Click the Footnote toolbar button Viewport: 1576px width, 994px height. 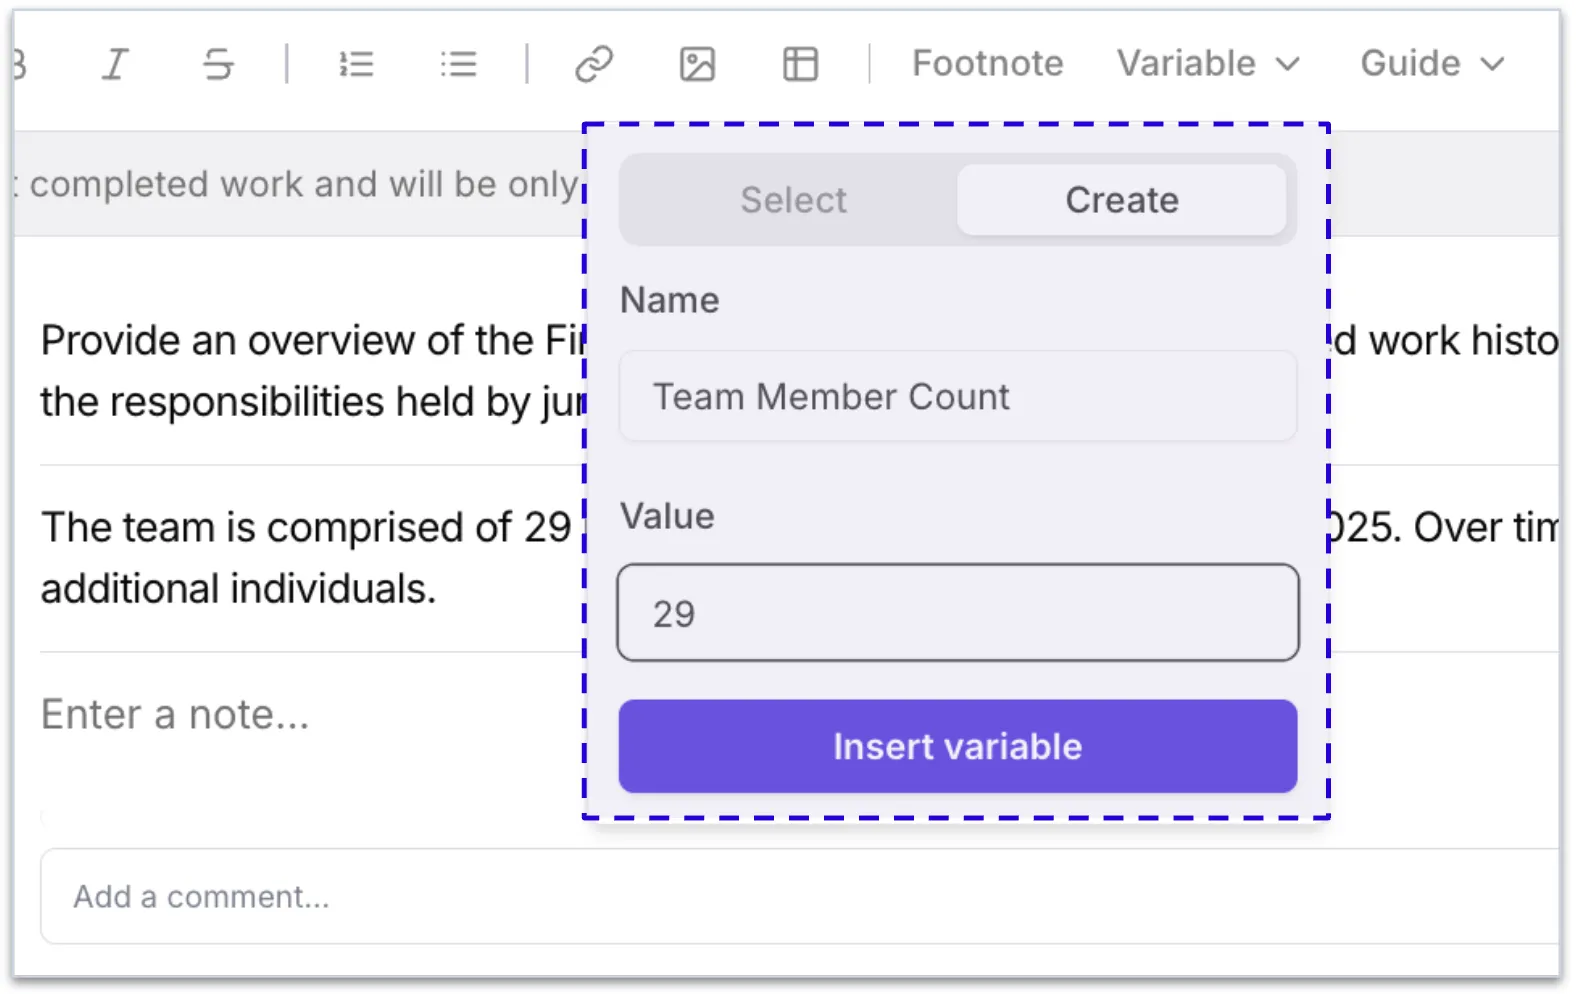[x=987, y=63]
